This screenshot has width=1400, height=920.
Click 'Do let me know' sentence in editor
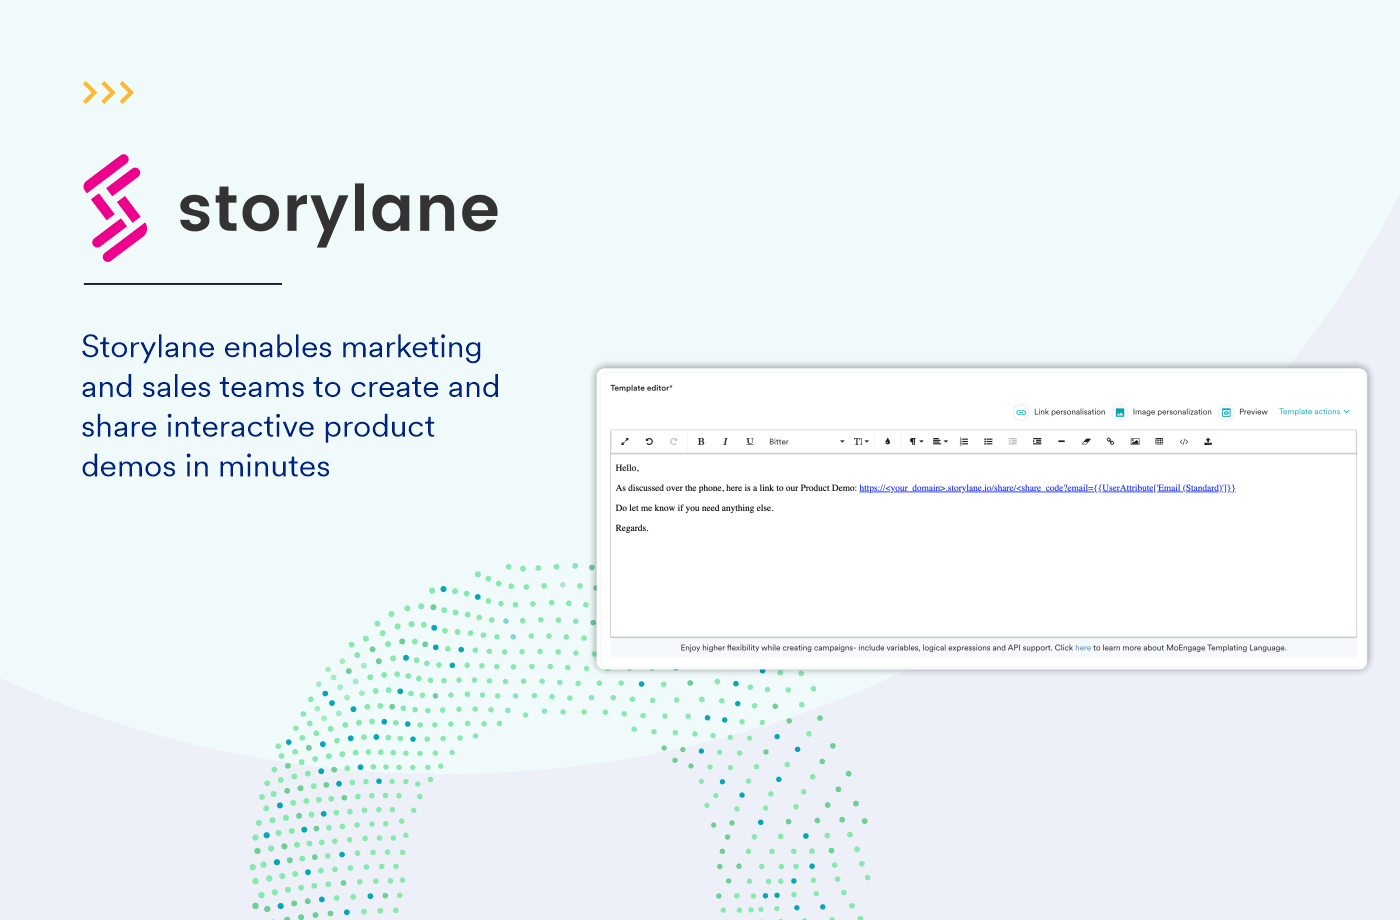coord(694,508)
